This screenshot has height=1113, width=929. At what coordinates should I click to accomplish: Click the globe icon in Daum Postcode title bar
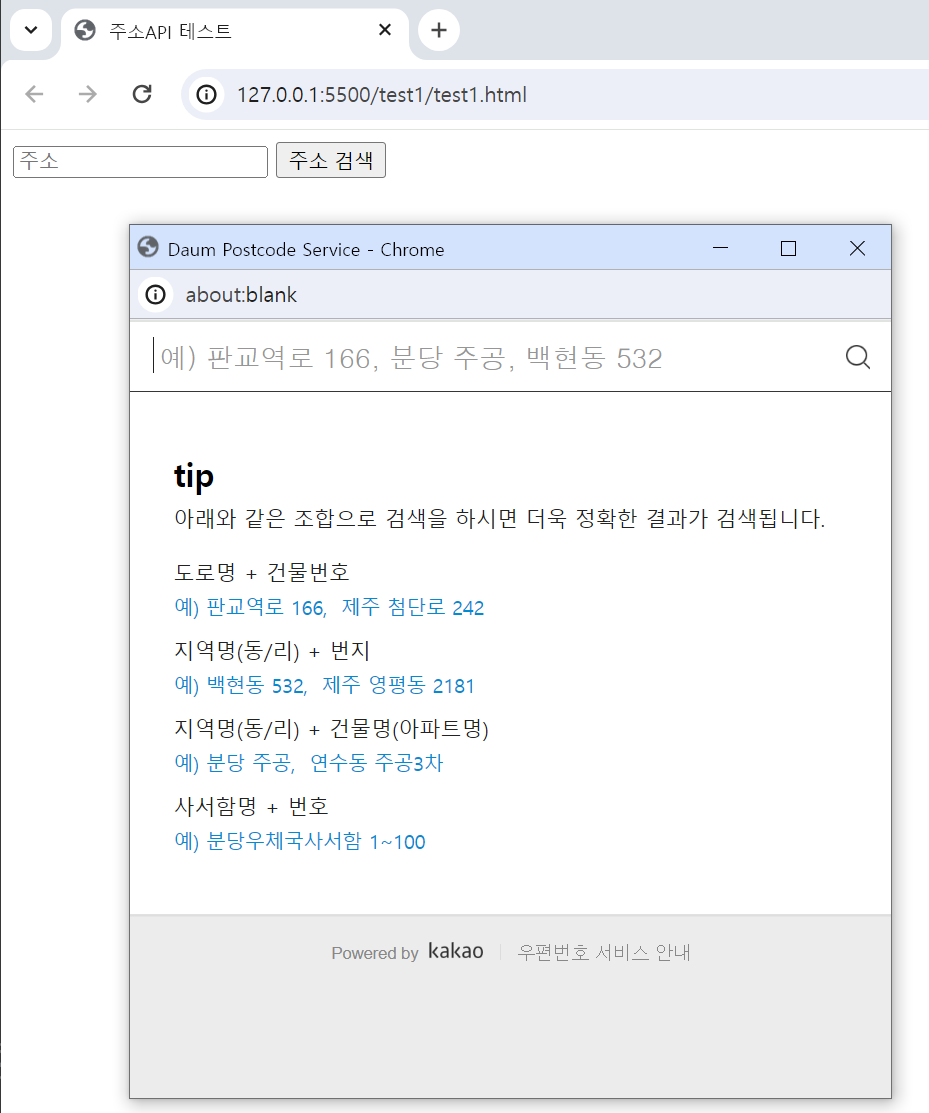point(148,247)
